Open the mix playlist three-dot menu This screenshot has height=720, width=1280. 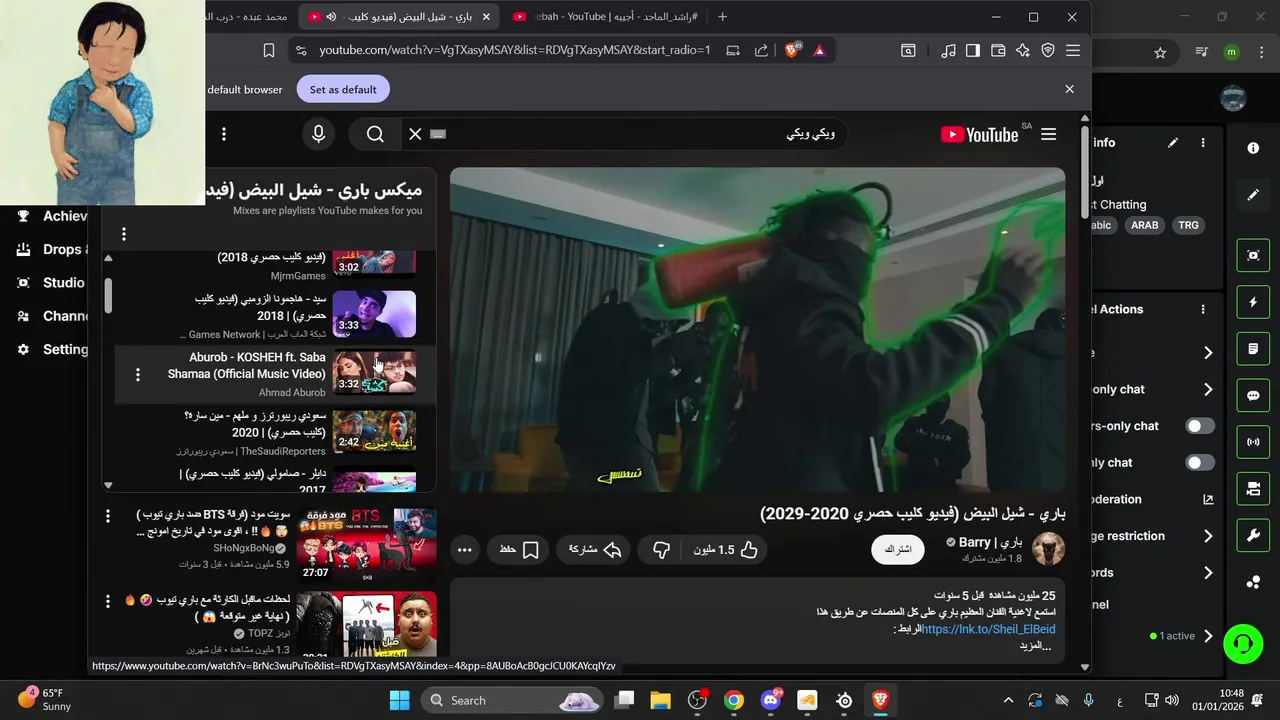pos(124,234)
